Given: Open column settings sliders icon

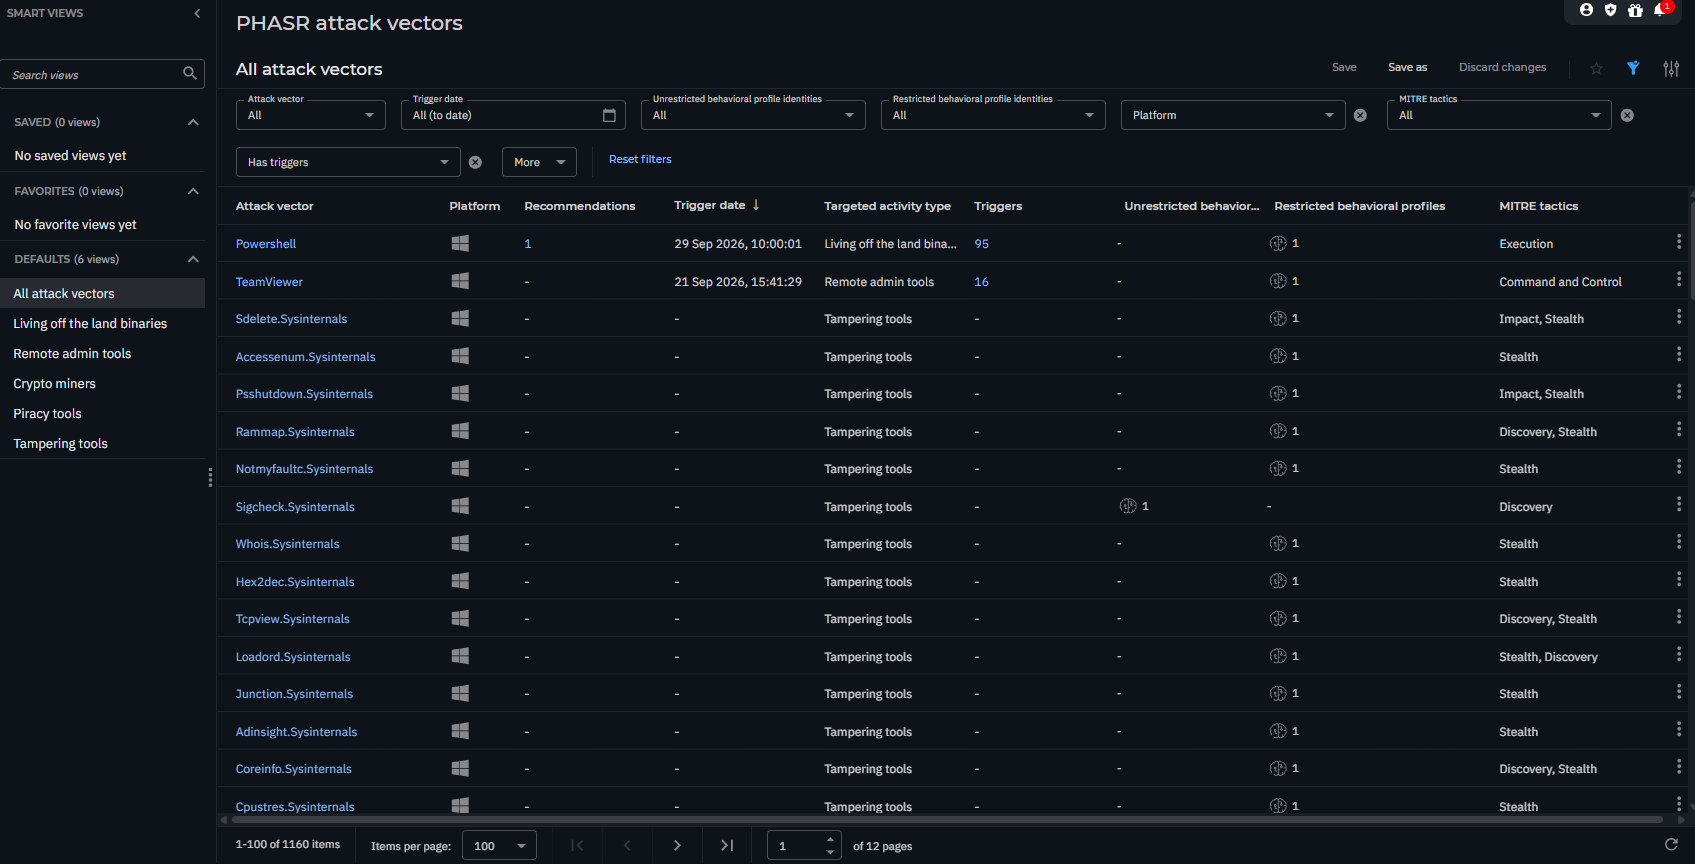Looking at the screenshot, I should pos(1671,68).
